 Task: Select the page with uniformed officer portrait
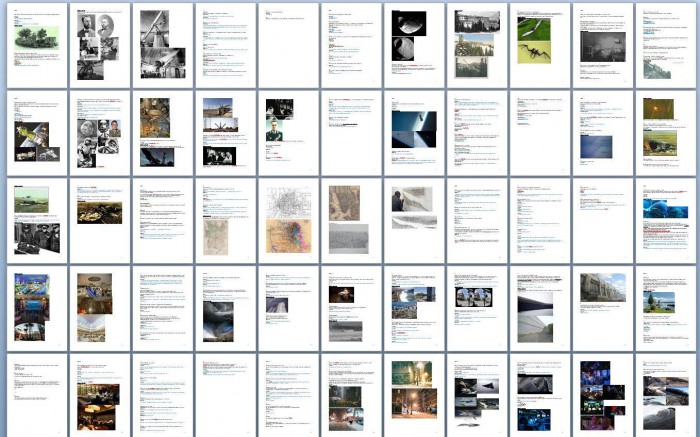[x=286, y=131]
